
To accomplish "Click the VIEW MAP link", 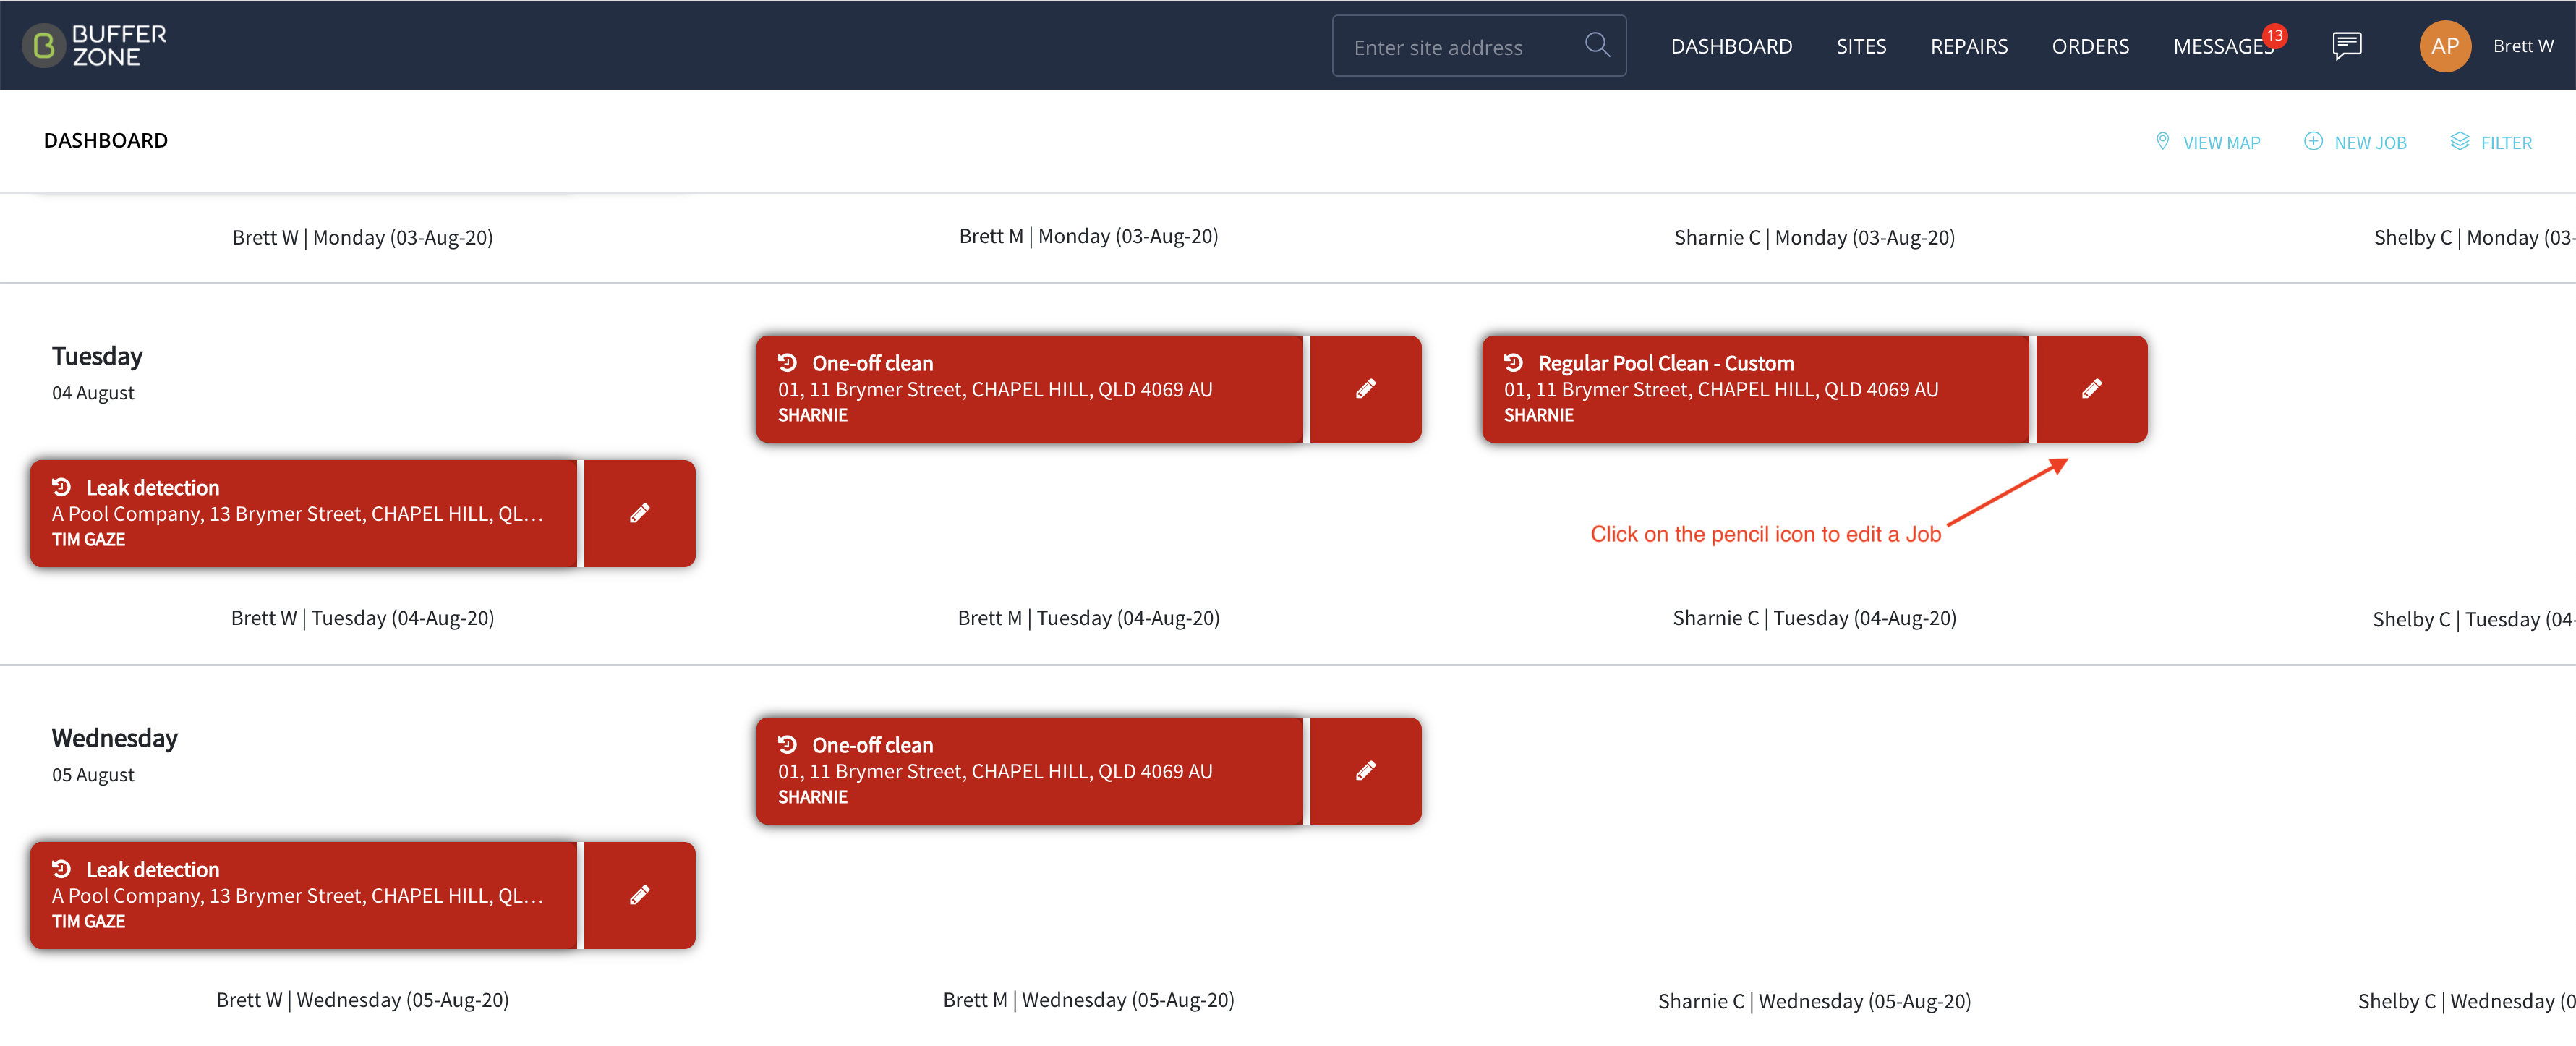I will coord(2221,142).
